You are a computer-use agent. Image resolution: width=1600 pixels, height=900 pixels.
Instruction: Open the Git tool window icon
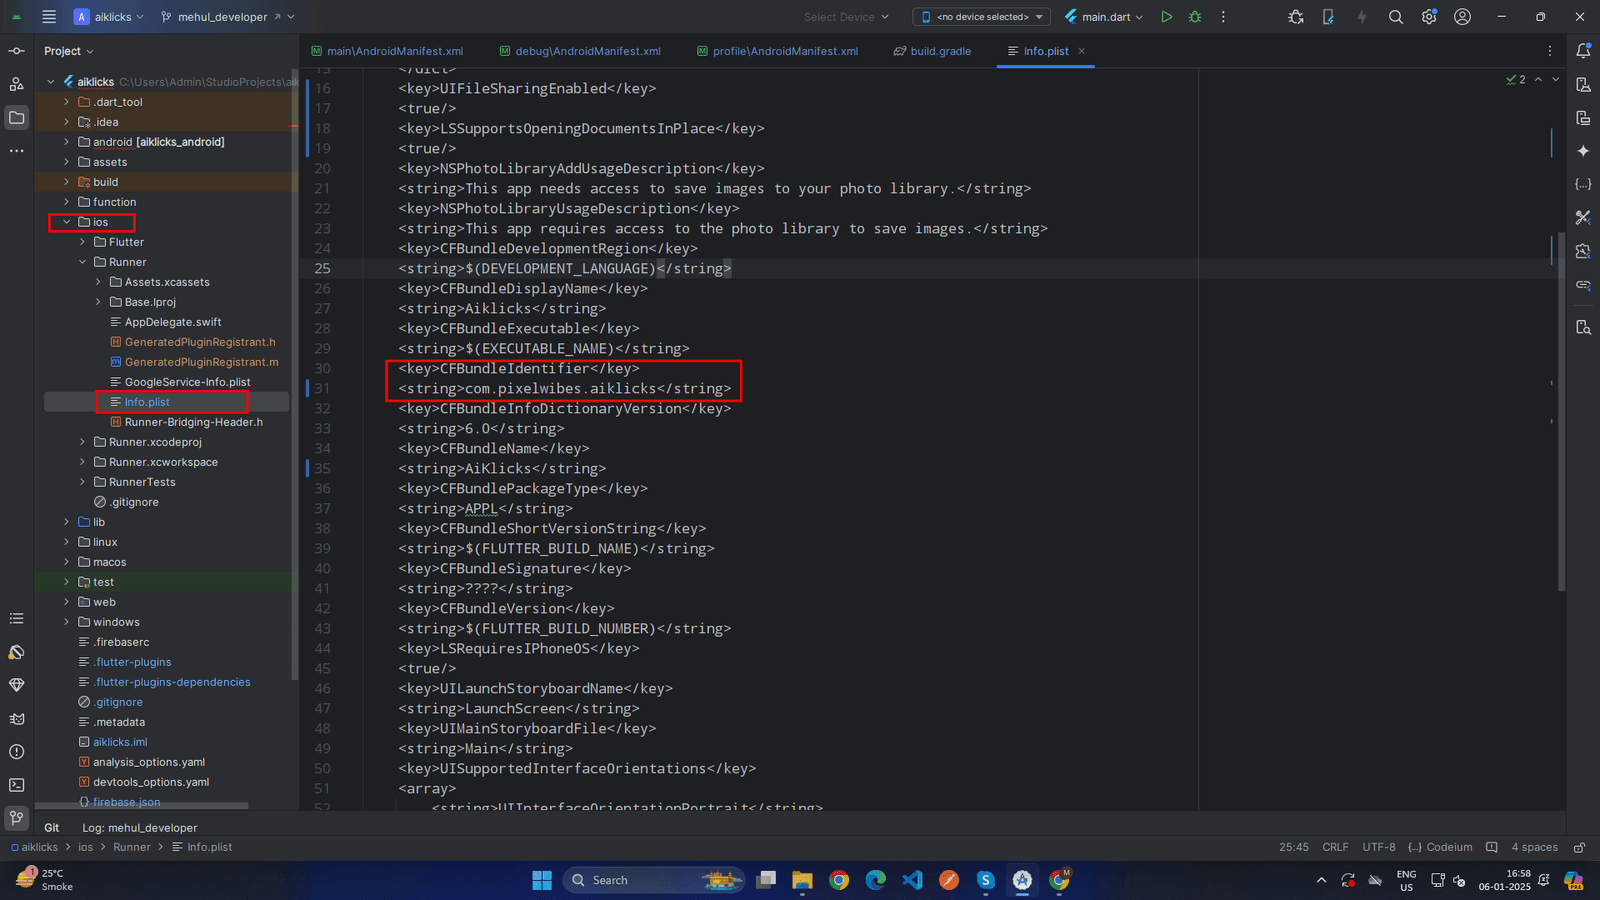point(17,818)
